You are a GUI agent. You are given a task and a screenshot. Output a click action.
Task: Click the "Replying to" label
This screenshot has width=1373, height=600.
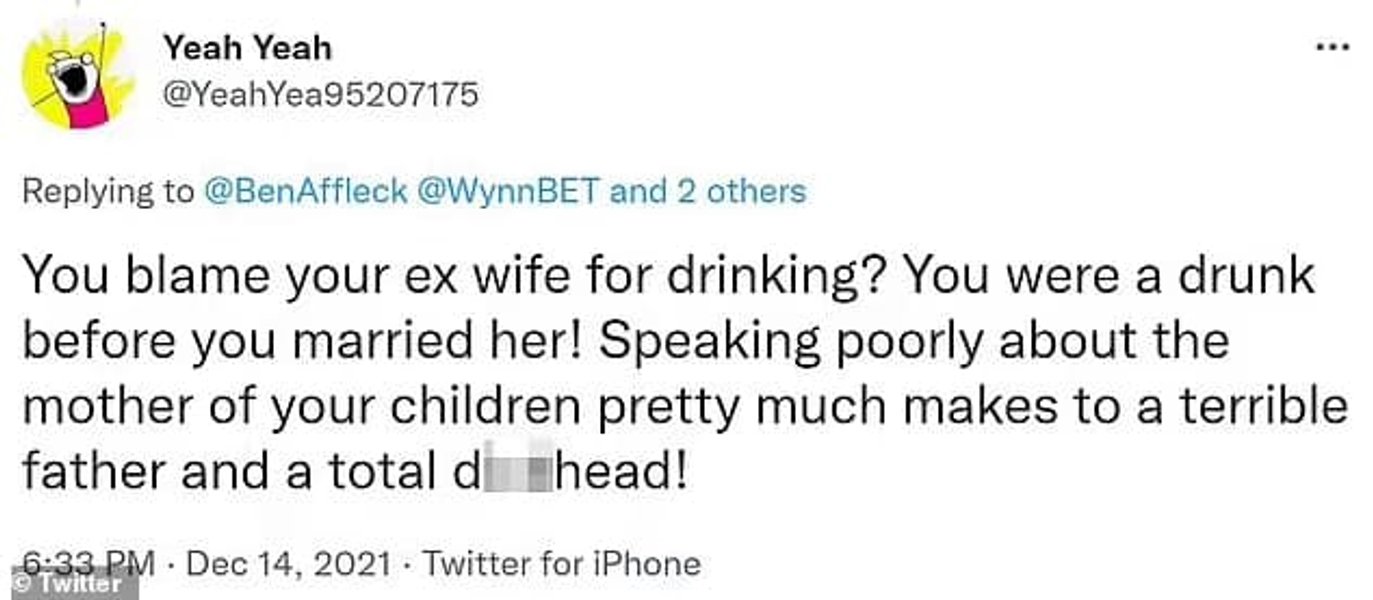point(108,190)
